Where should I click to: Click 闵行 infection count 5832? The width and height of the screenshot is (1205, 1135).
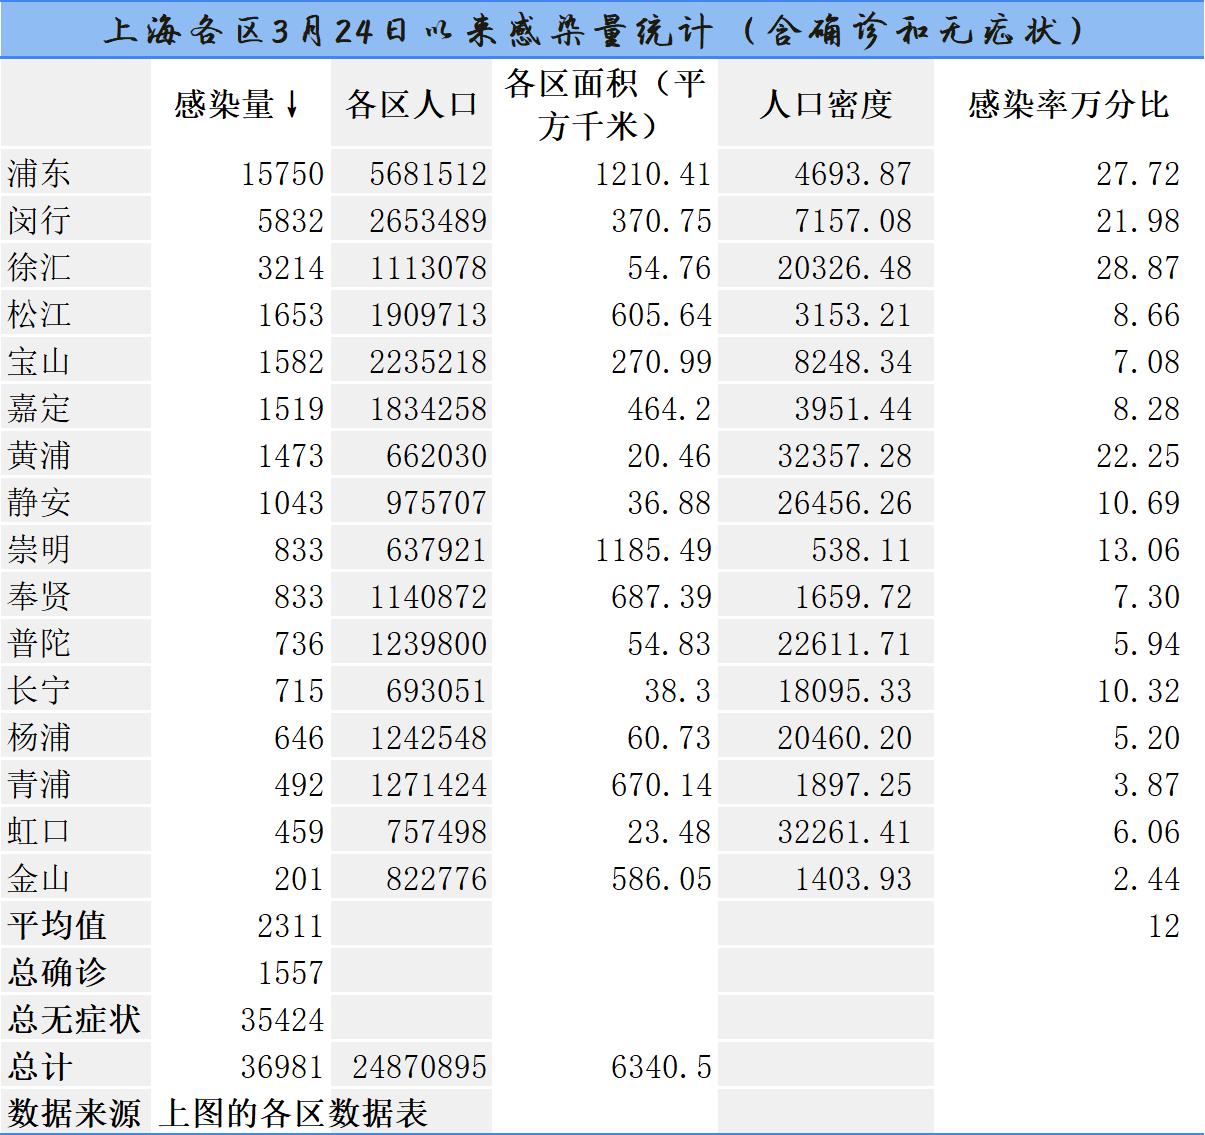click(x=291, y=221)
